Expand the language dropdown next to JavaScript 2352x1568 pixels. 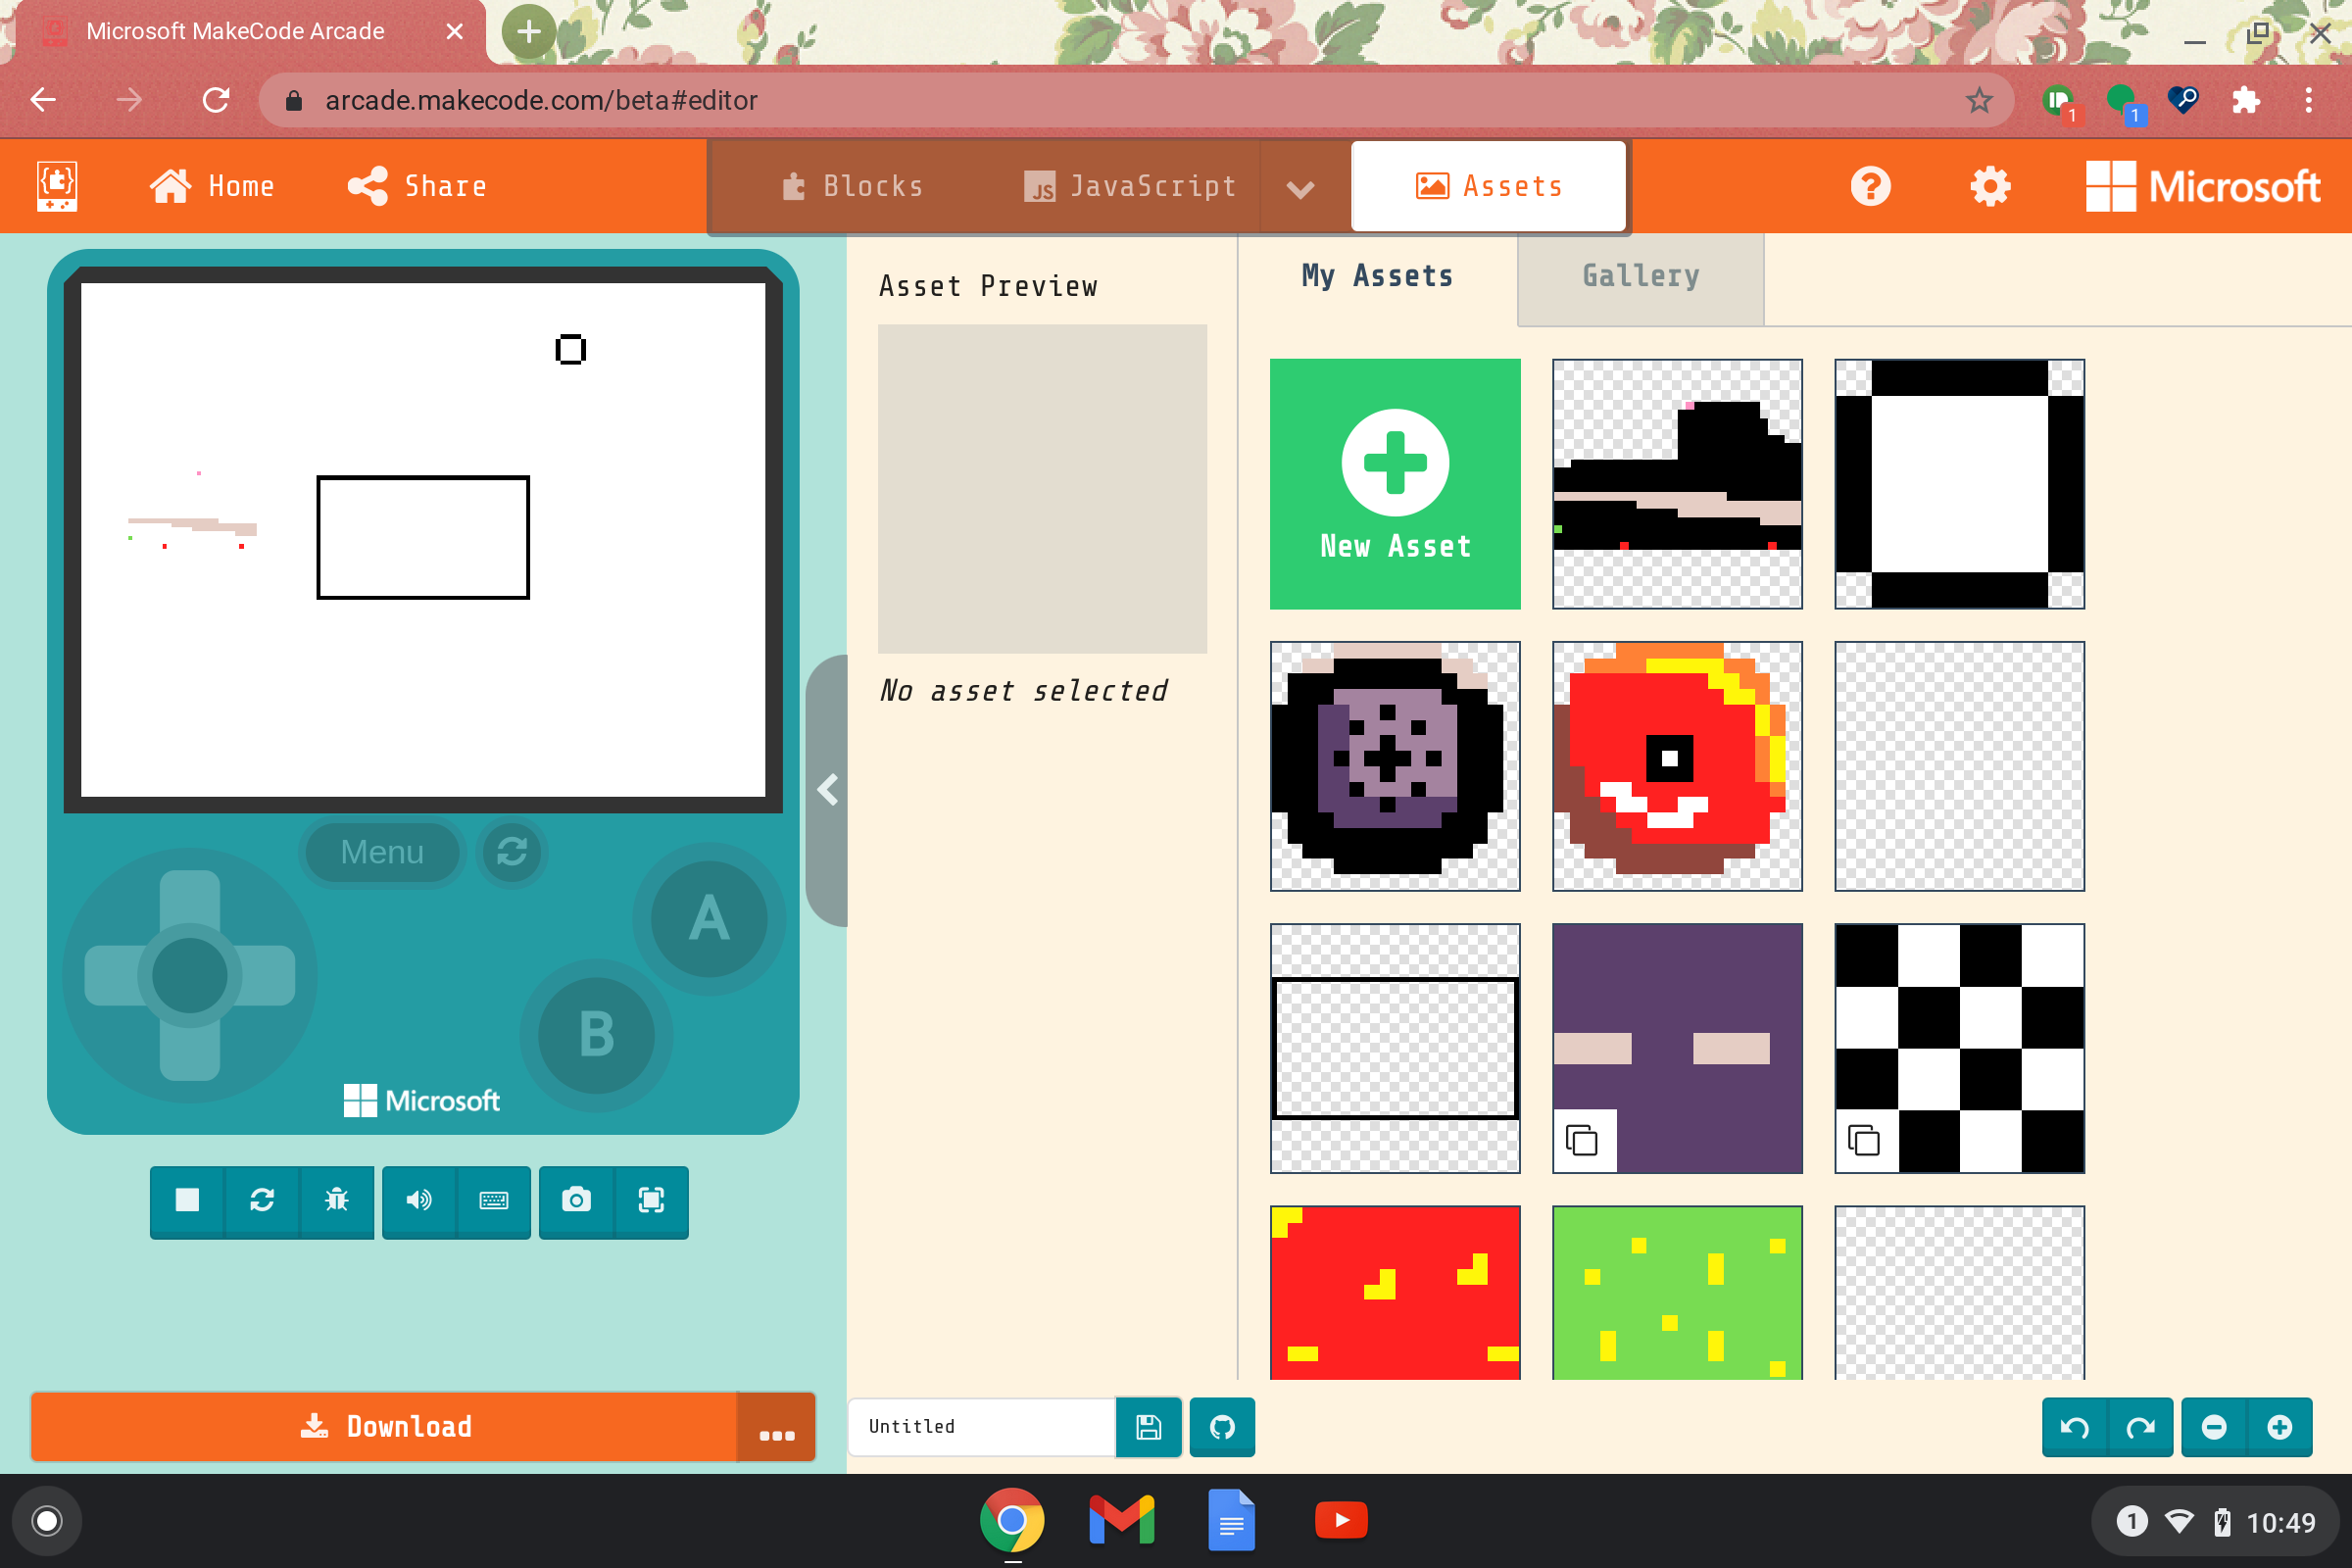point(1300,189)
